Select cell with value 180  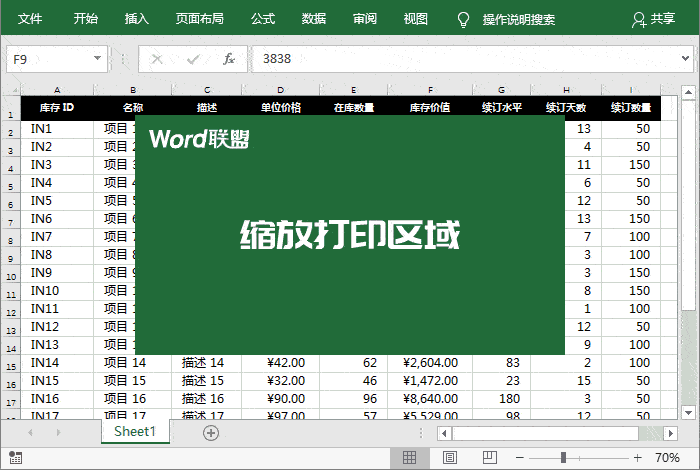pos(501,399)
